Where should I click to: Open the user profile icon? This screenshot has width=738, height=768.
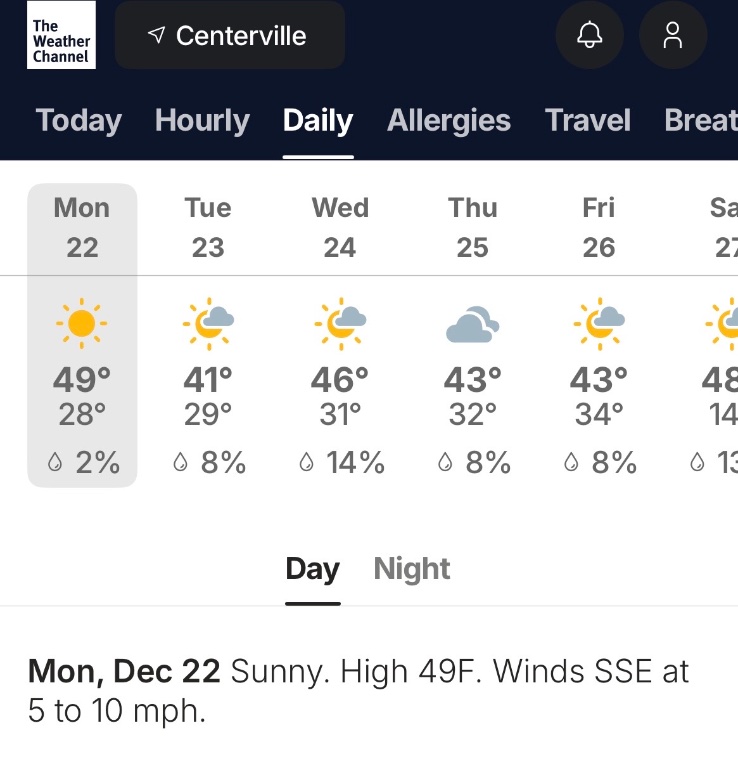(x=673, y=36)
